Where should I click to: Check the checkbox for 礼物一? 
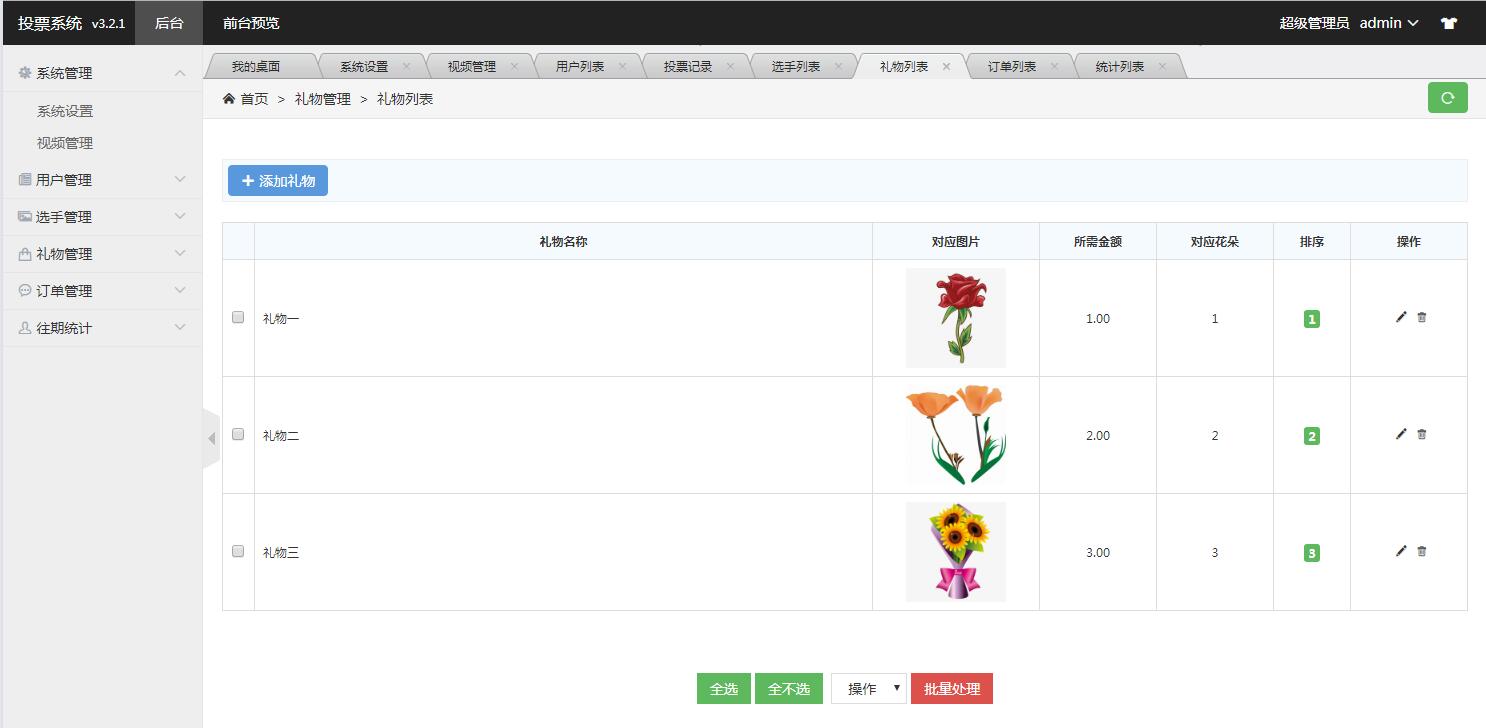click(x=238, y=317)
